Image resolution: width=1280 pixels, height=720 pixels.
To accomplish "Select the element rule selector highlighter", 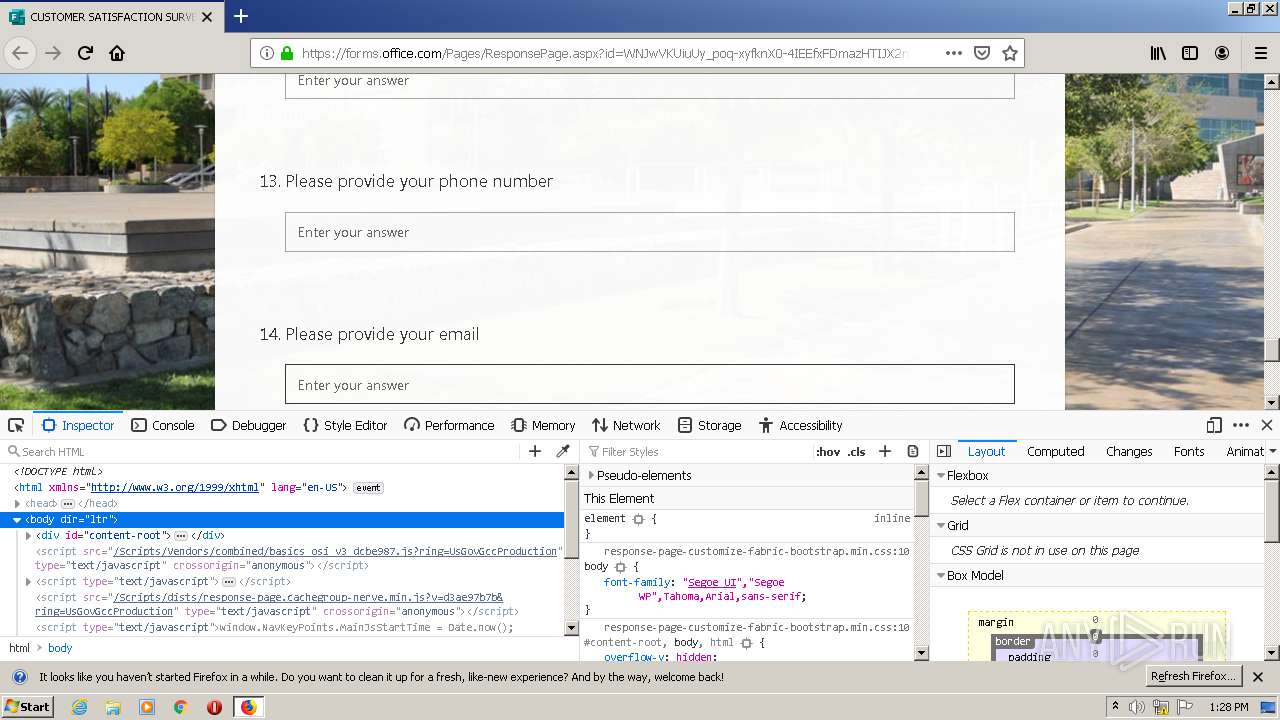I will pyautogui.click(x=638, y=519).
